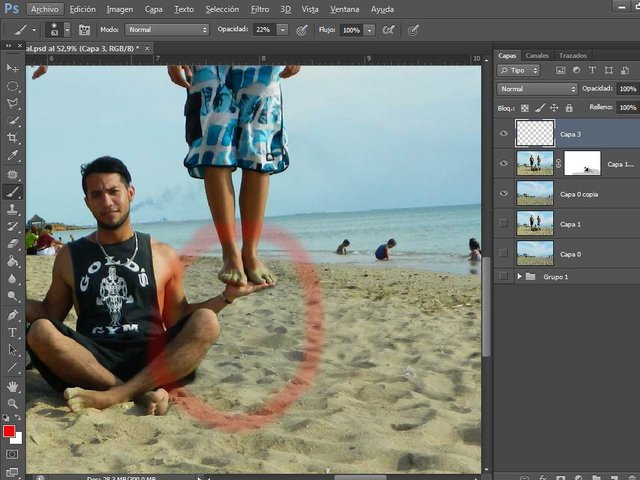Enable airbrush mode icon
Image resolution: width=640 pixels, height=480 pixels.
click(388, 30)
